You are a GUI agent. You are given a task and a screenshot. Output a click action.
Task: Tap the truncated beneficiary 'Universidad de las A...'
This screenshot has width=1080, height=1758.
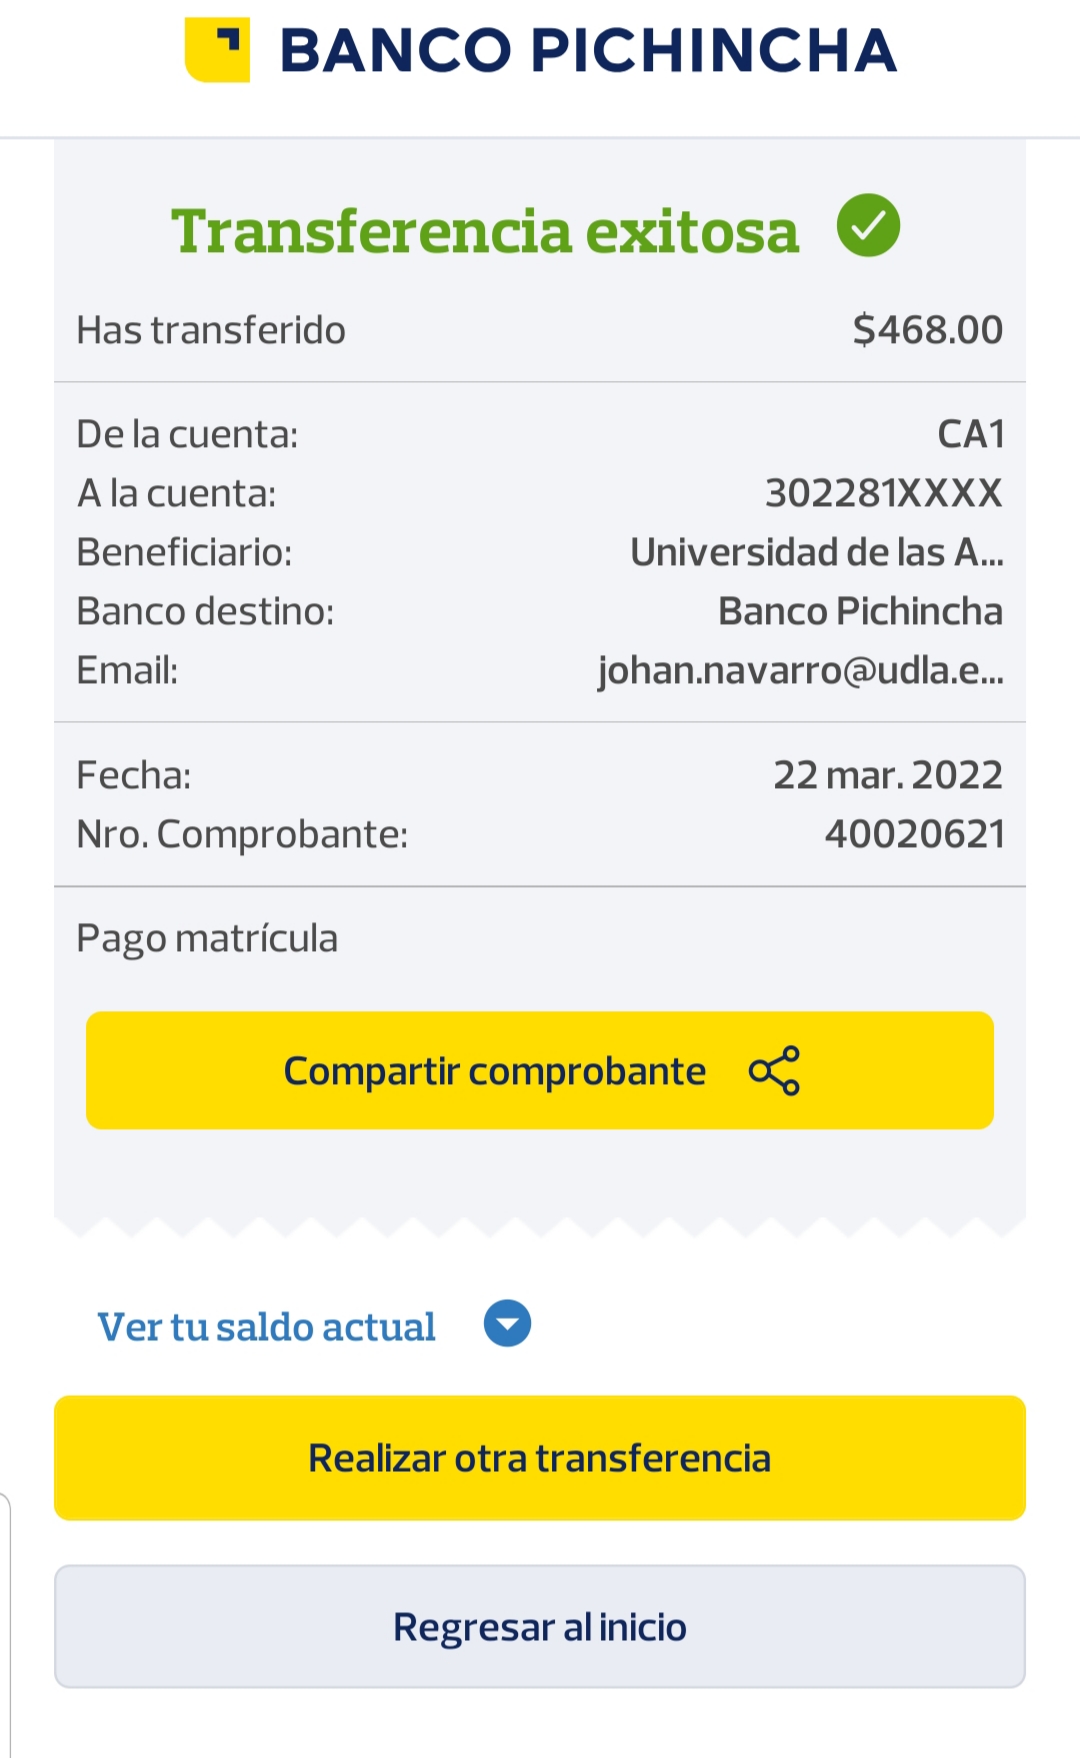pos(816,552)
